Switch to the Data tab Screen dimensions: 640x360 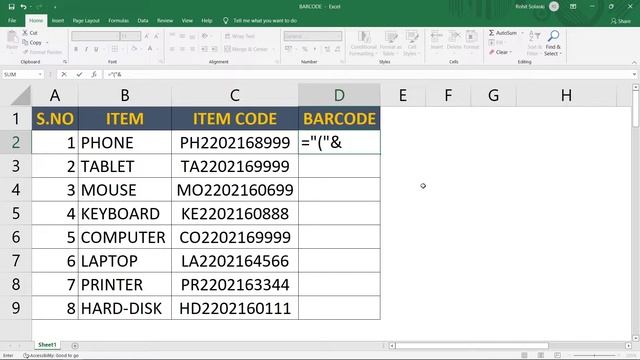pos(143,20)
